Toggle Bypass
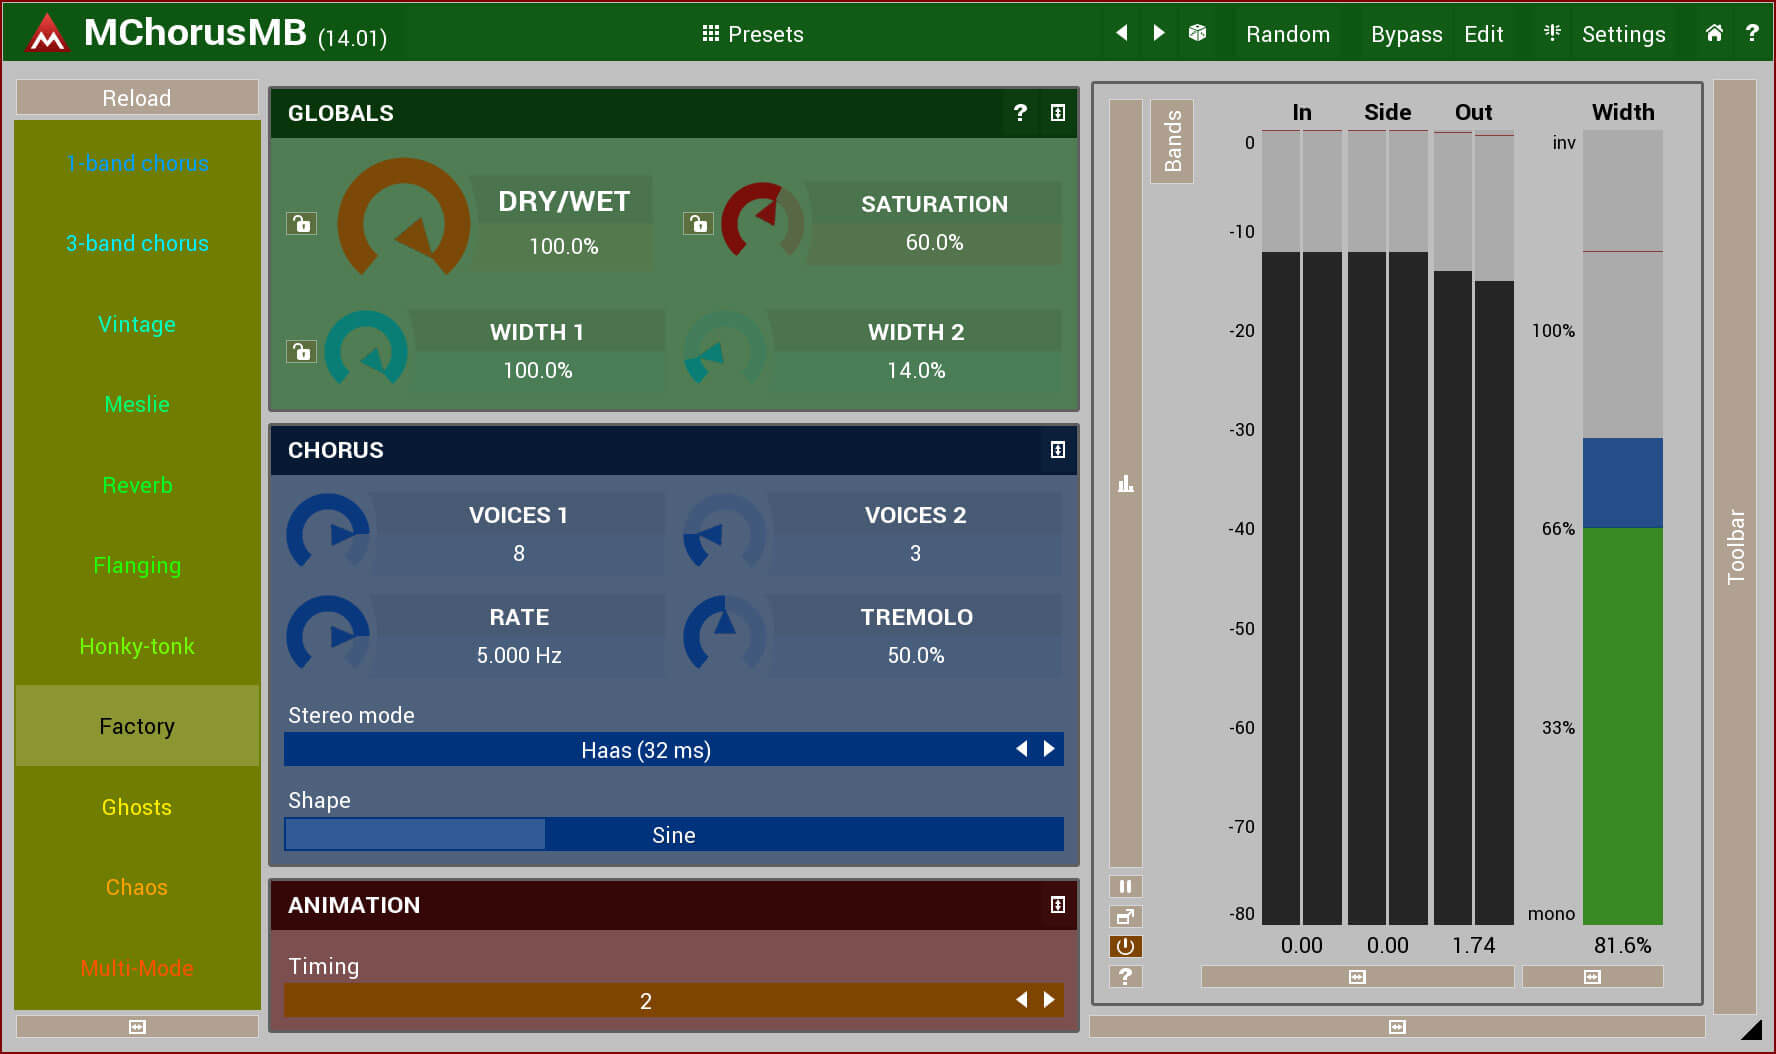1776x1054 pixels. [x=1406, y=34]
